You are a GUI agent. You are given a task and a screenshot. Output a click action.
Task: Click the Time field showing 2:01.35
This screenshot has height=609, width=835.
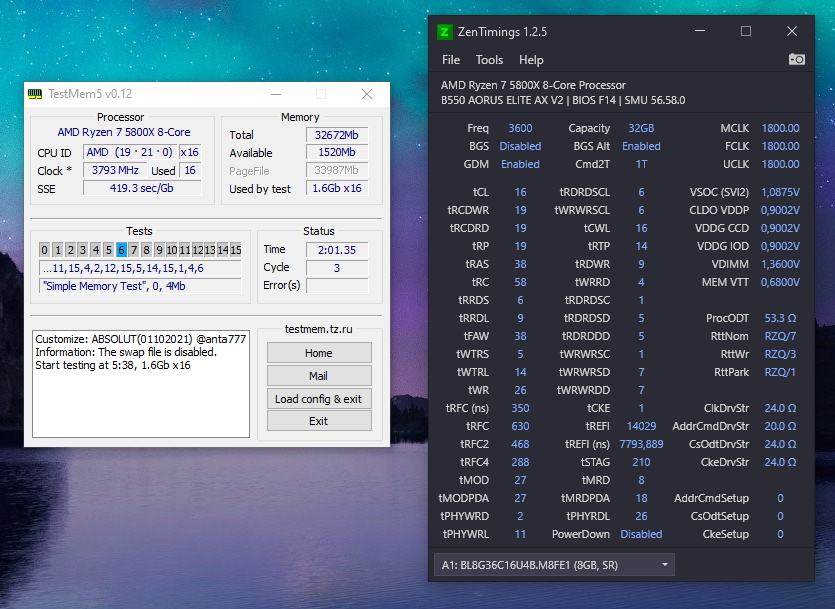click(337, 250)
